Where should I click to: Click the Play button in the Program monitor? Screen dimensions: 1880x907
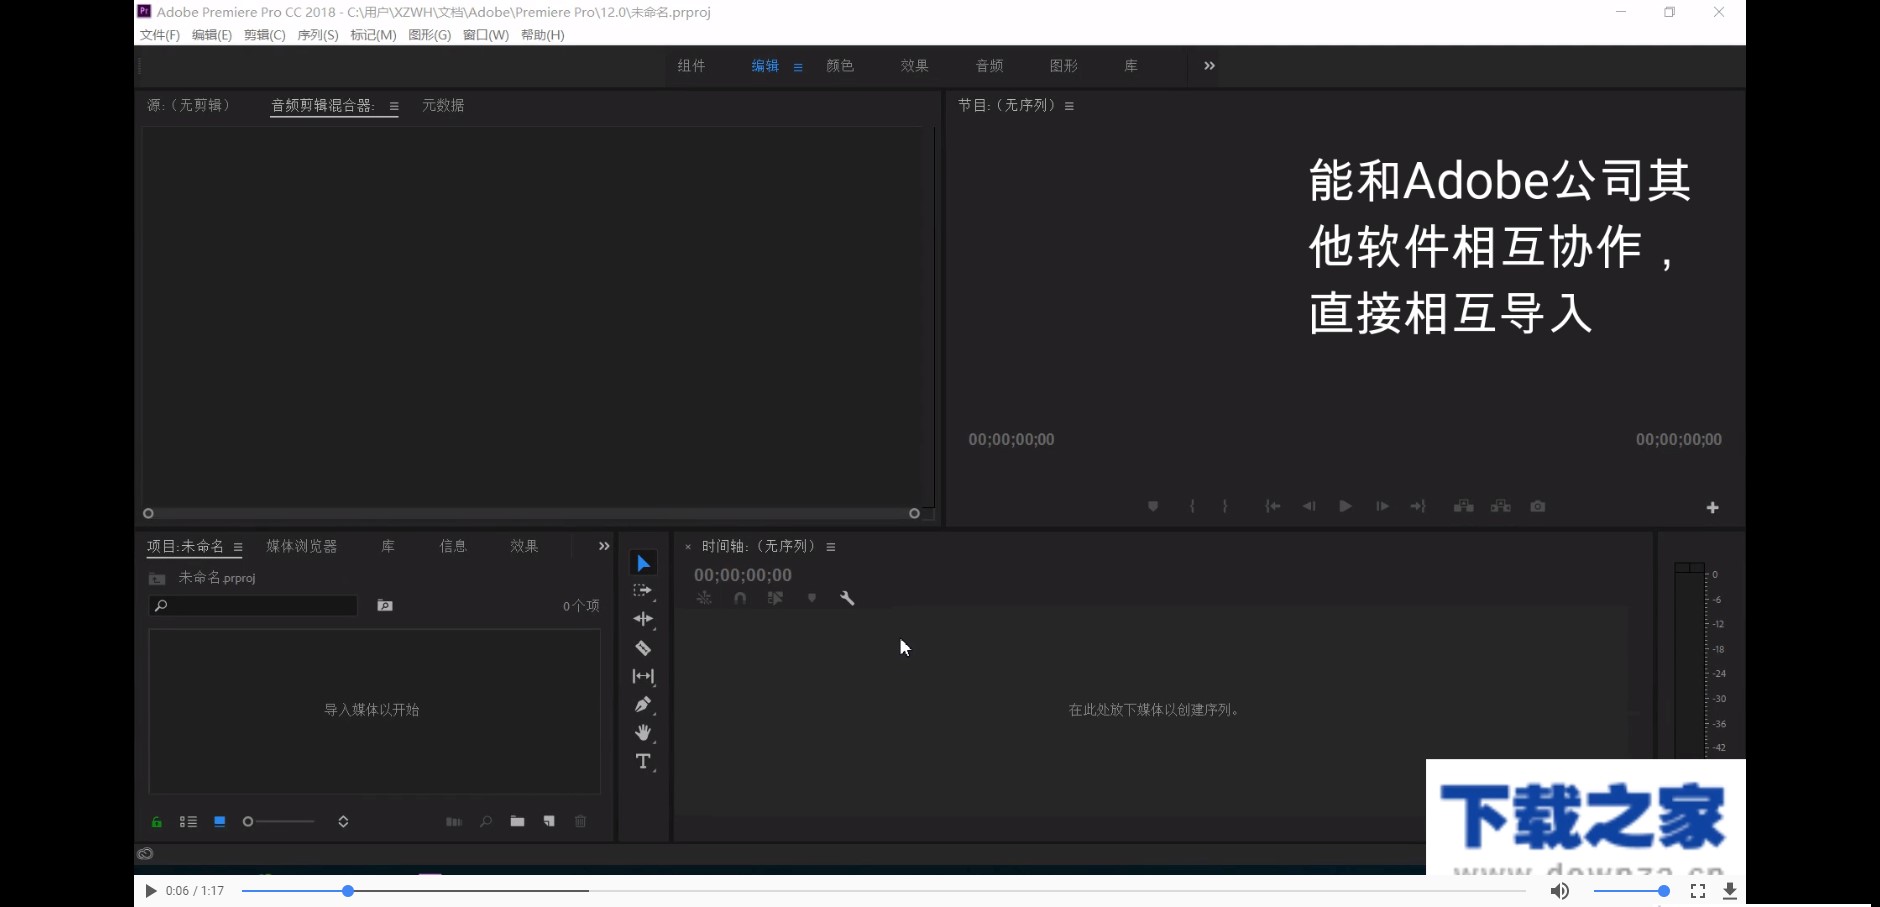(x=1344, y=506)
